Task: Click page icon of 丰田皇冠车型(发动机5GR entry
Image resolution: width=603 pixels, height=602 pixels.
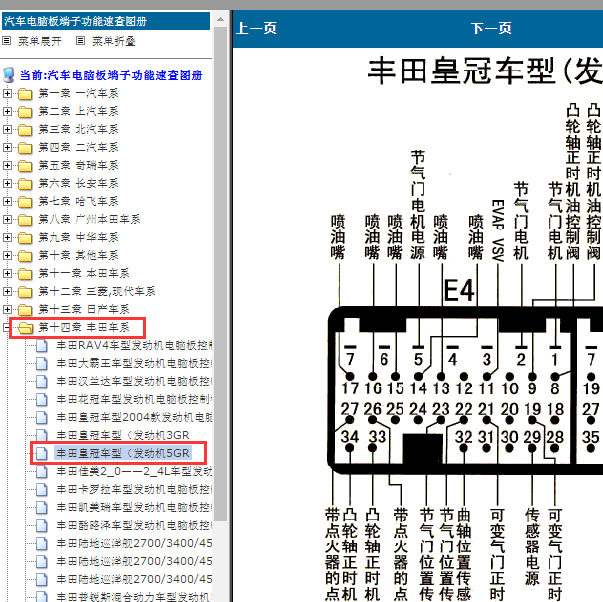Action: click(x=42, y=454)
